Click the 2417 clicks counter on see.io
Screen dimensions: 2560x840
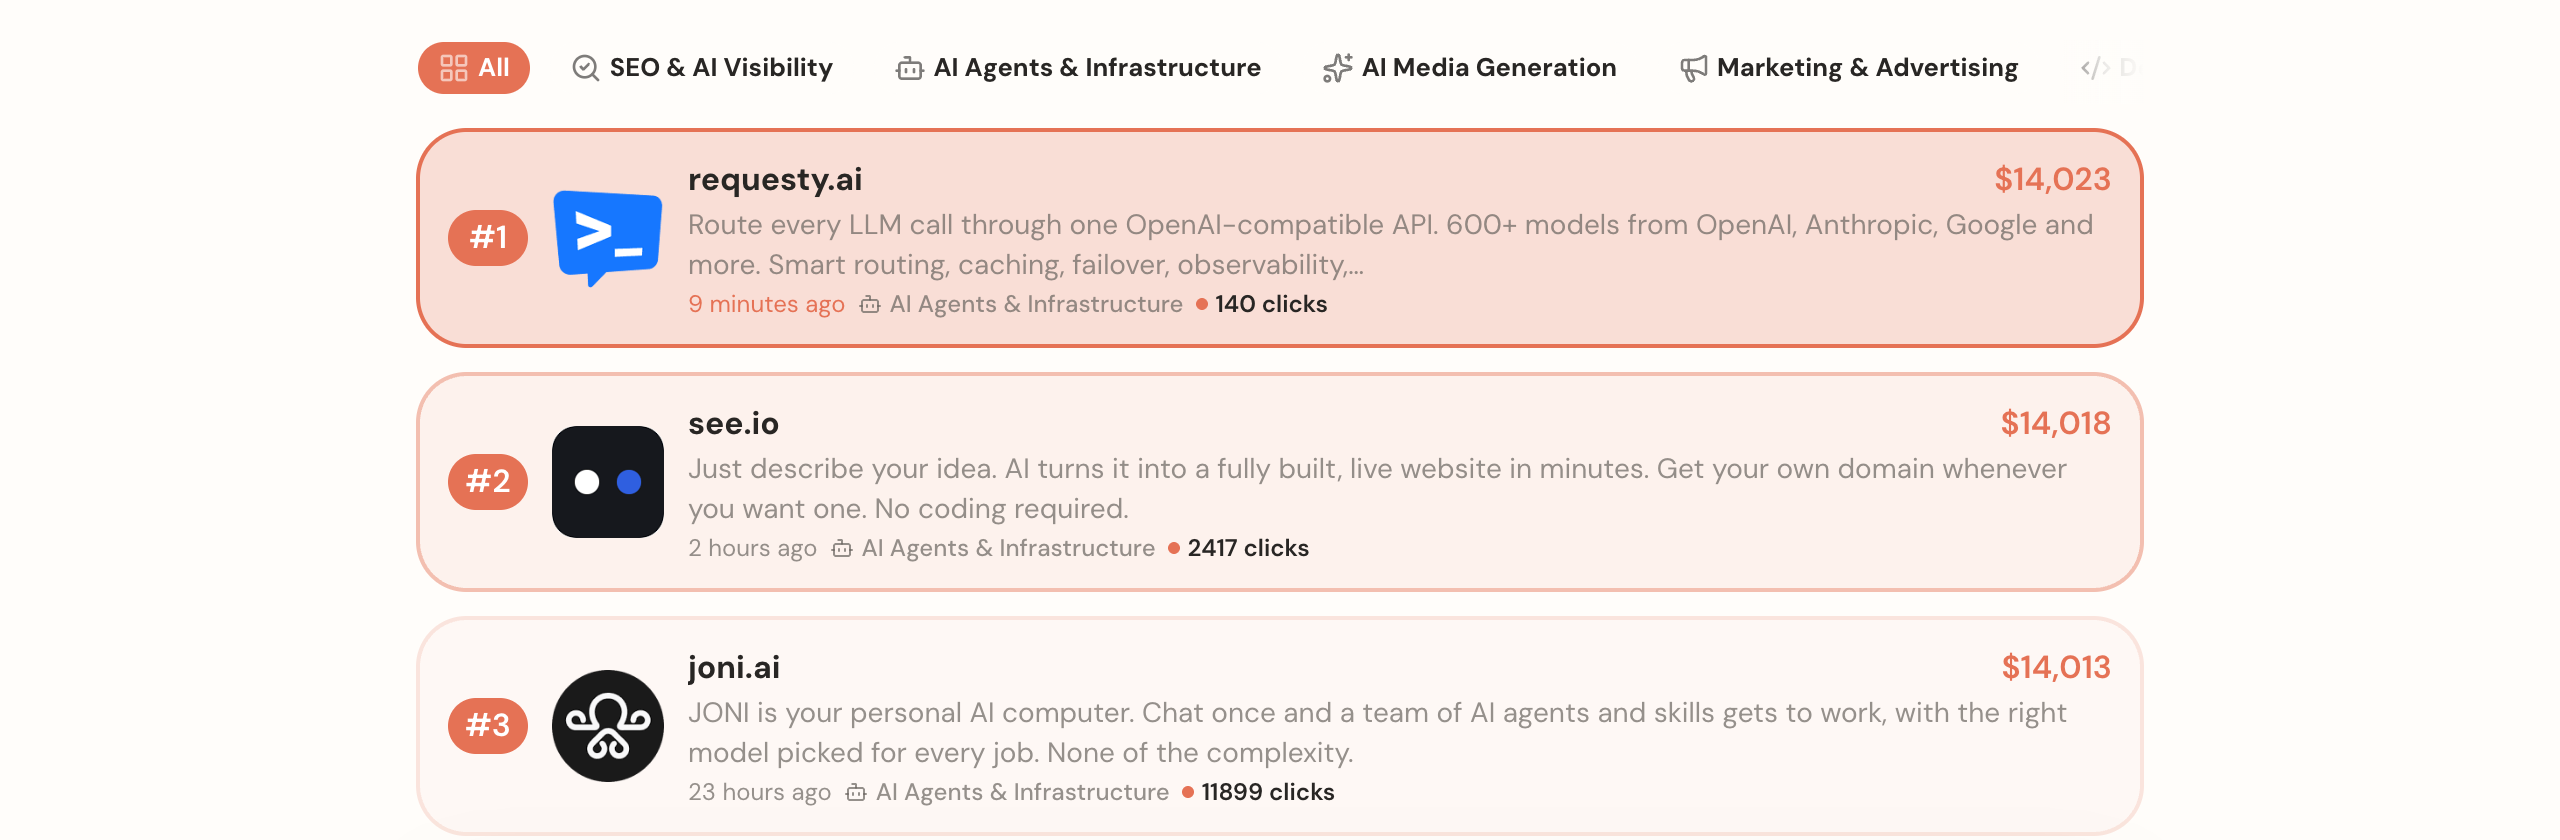click(1248, 548)
